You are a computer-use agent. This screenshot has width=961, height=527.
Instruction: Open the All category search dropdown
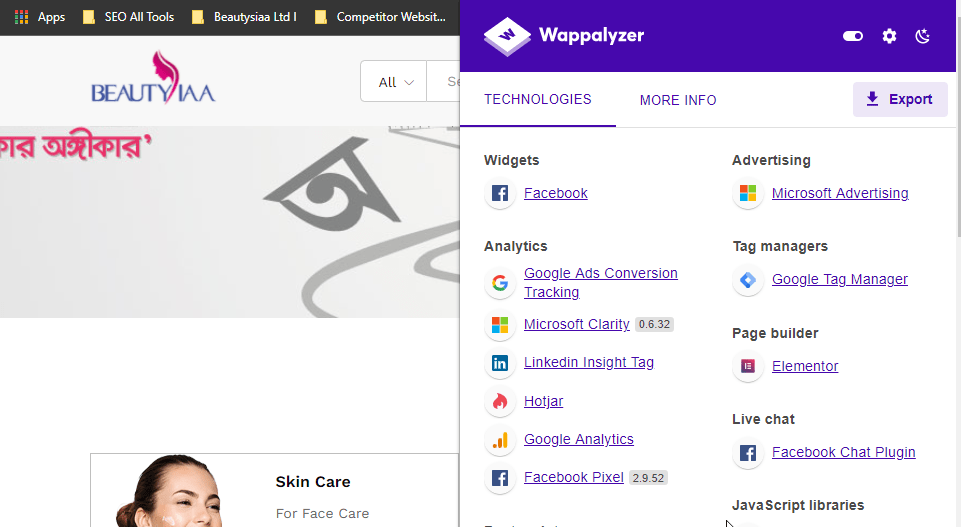pyautogui.click(x=393, y=82)
